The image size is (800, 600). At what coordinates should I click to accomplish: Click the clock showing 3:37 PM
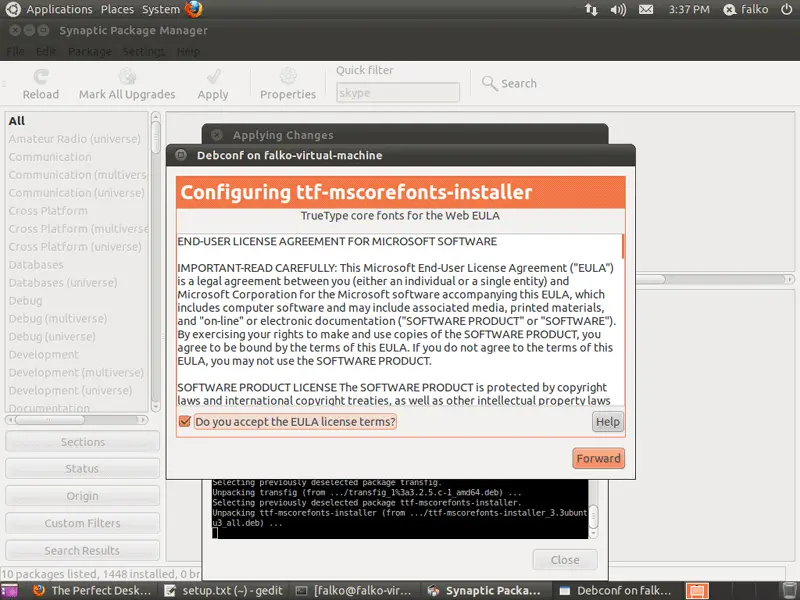pos(689,9)
